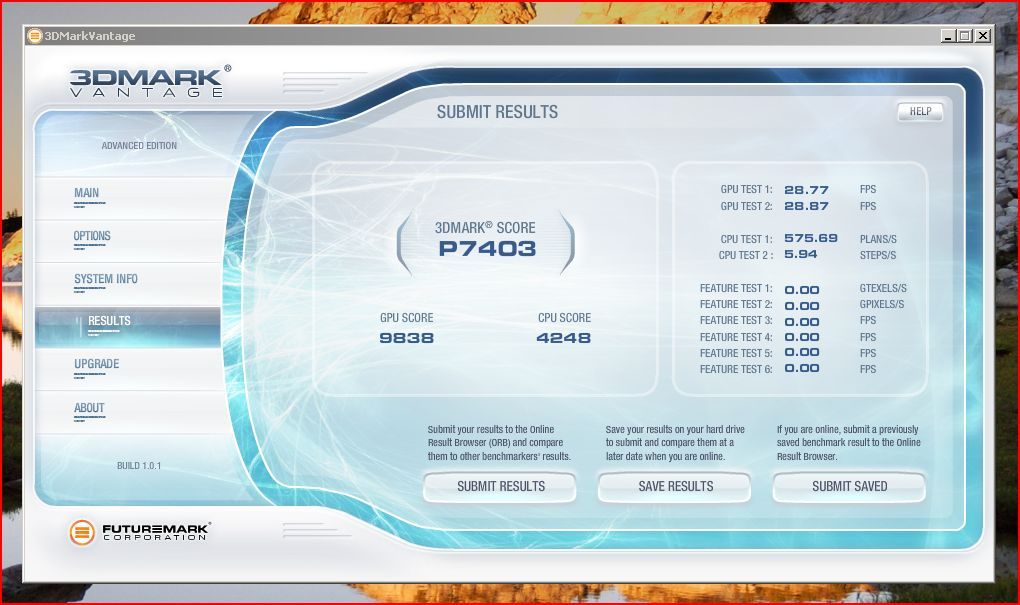Click CPU Test 1 value 575.69

[811, 238]
